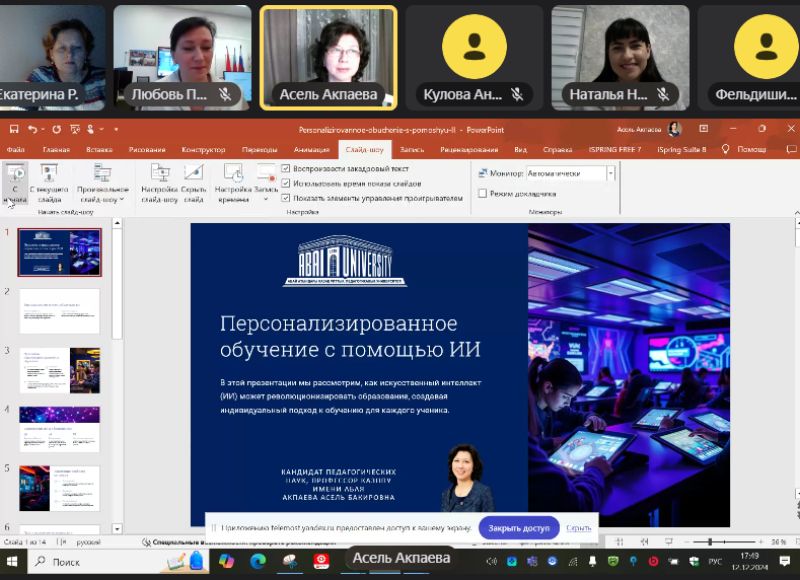Viewport: 800px width, 580px height.
Task: Enable 'Режим докладчика' checkbox
Action: [x=482, y=193]
